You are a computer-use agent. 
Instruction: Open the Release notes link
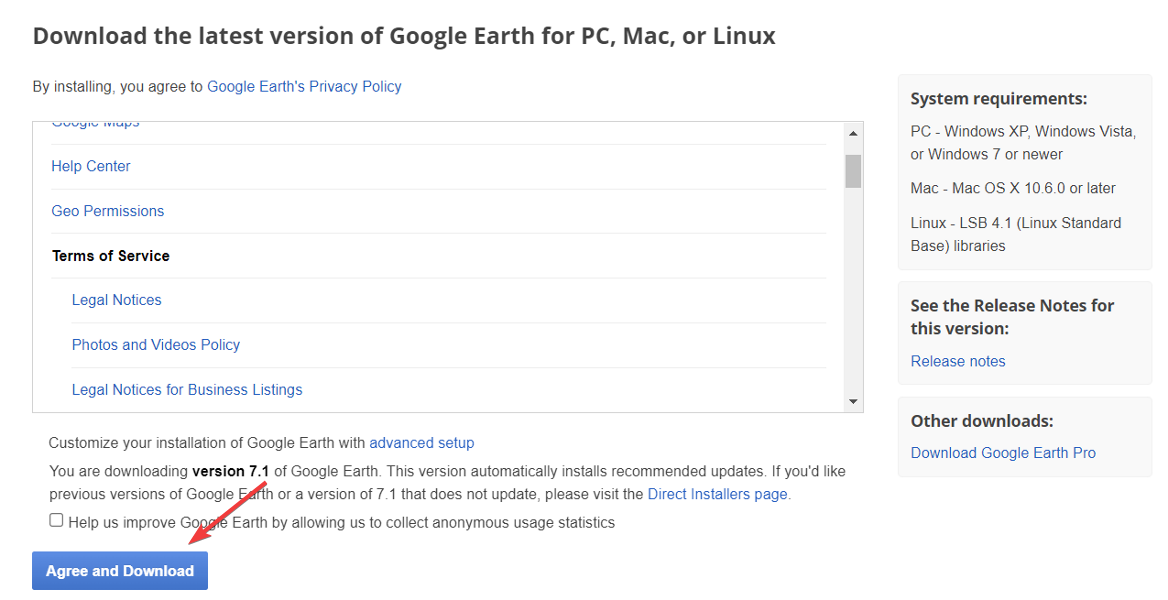tap(957, 361)
